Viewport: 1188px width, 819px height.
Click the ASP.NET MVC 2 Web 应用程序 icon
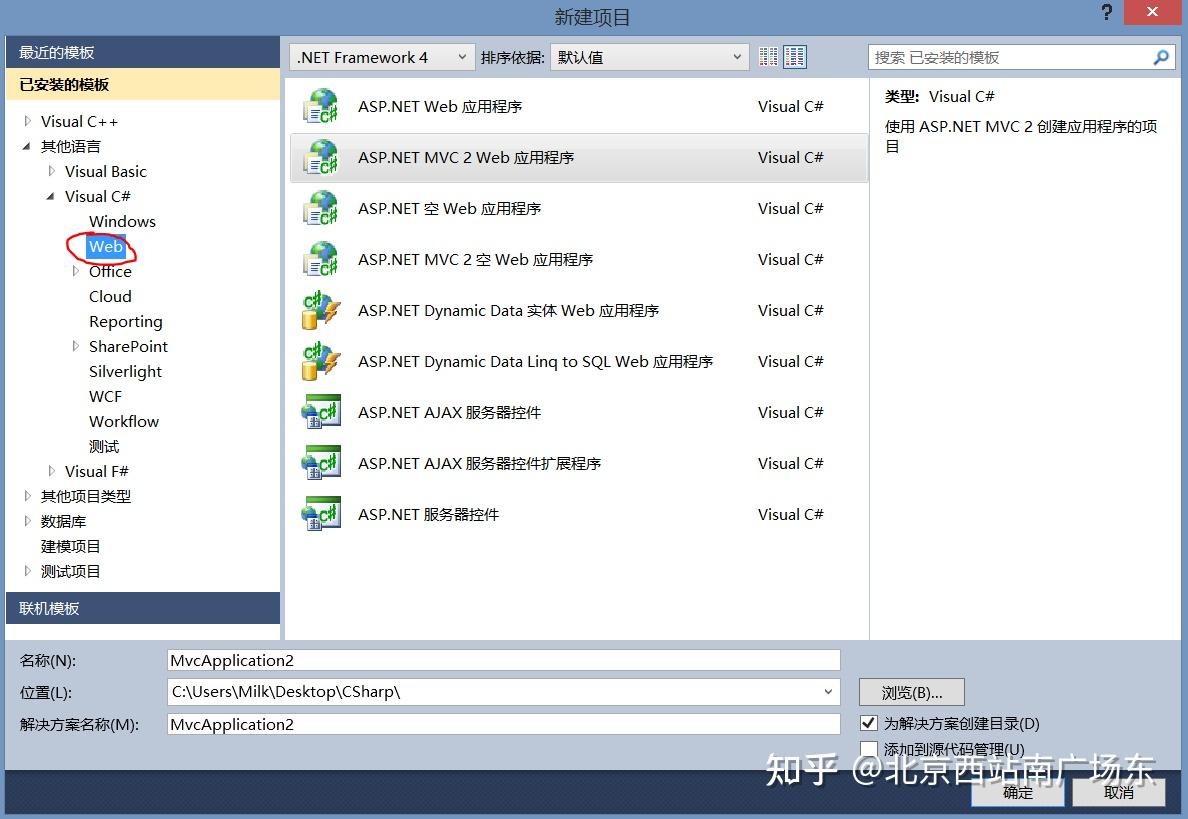(320, 157)
